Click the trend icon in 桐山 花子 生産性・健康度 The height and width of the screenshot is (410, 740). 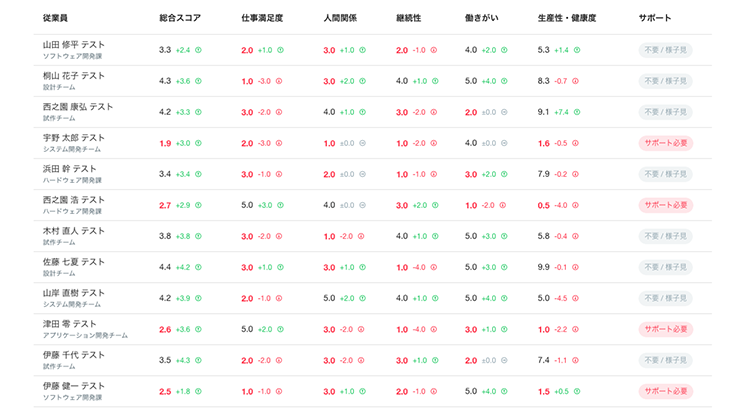coord(575,81)
